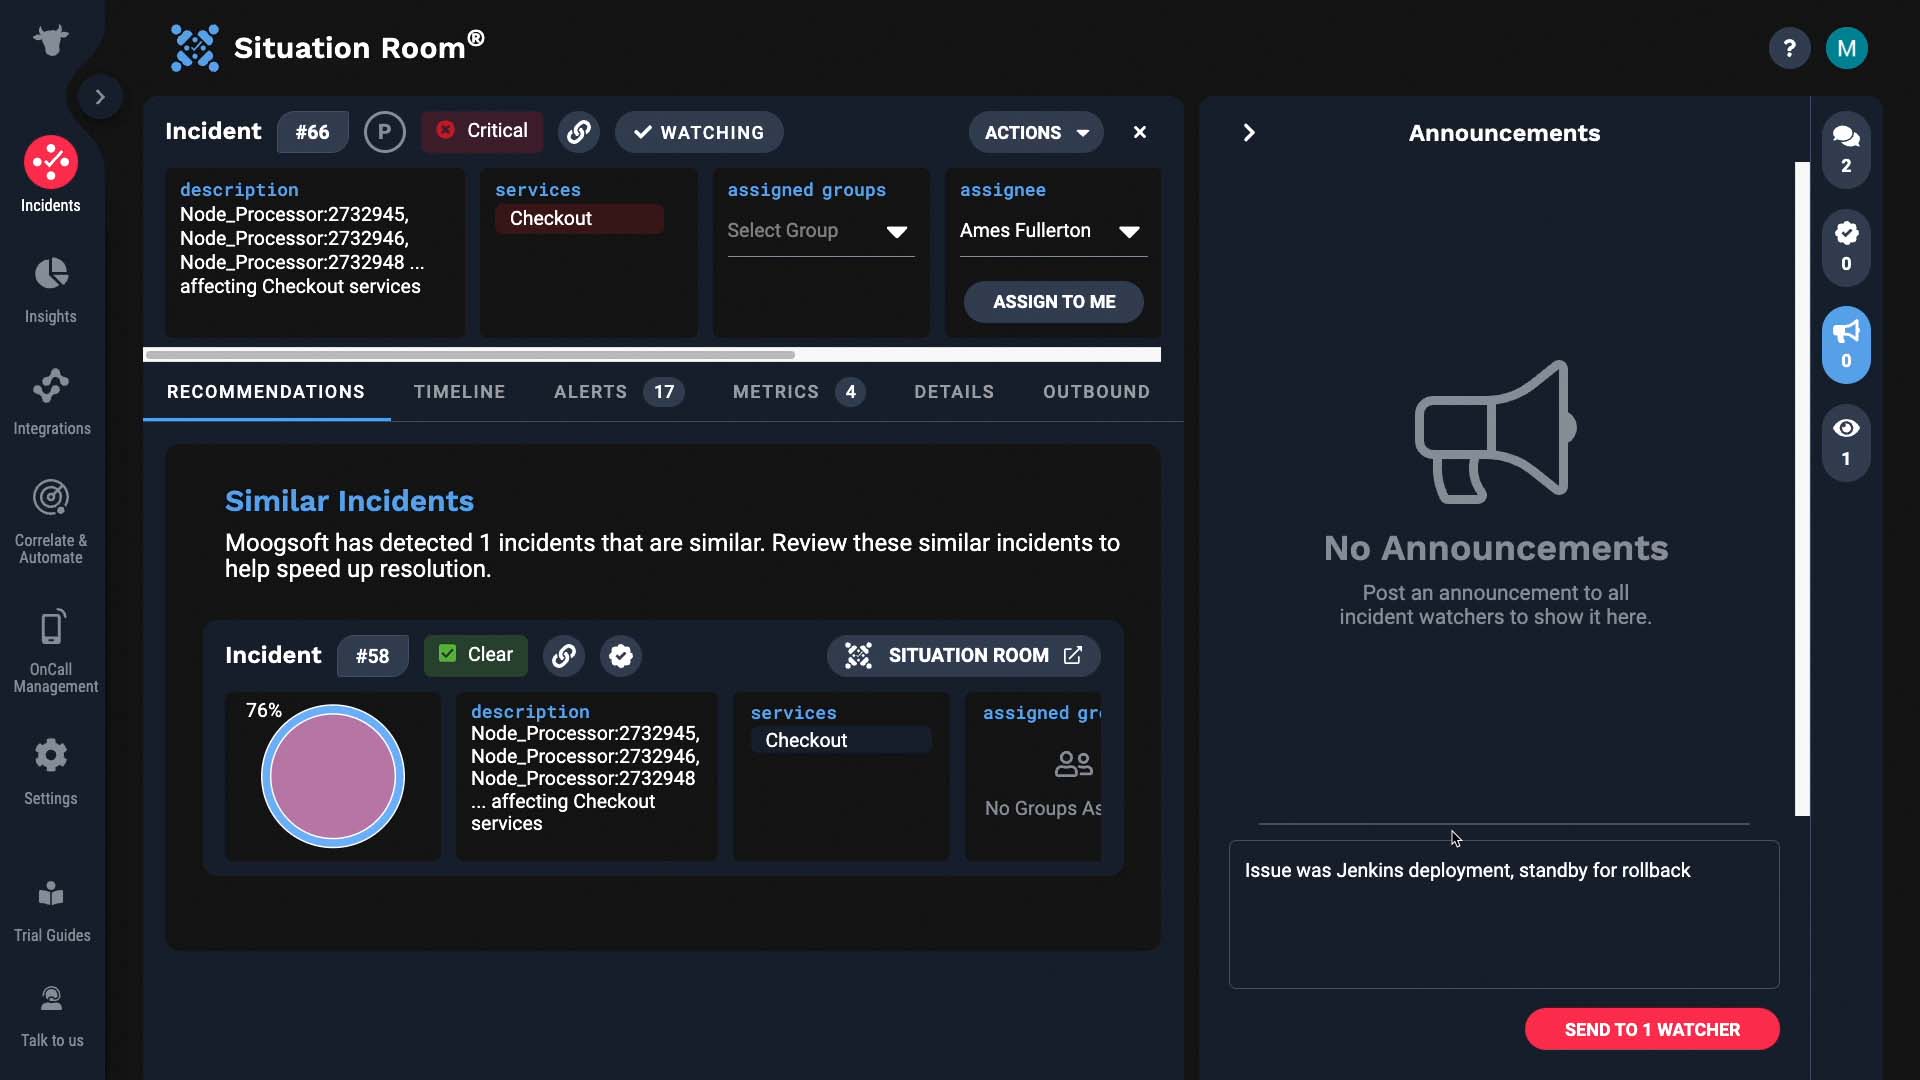Click the Moogsoft cow logo

[51, 41]
